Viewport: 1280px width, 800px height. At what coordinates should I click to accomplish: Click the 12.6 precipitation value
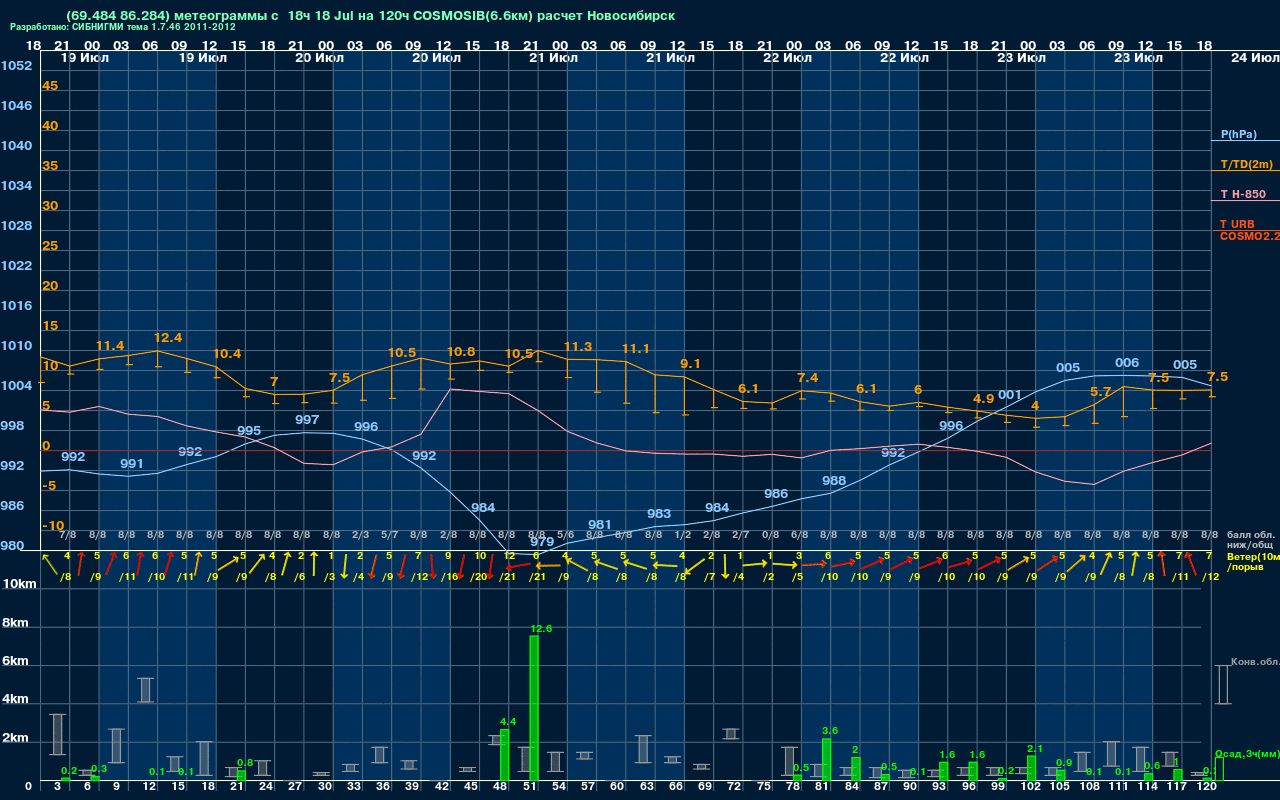(x=541, y=629)
